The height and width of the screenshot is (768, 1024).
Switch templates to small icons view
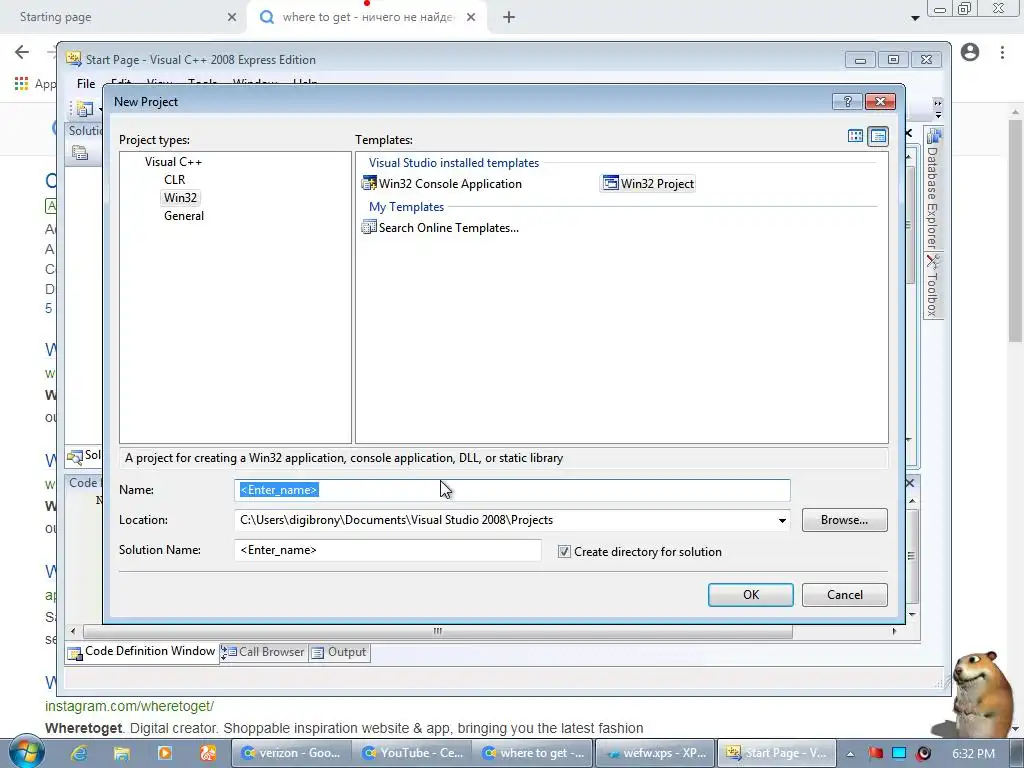[878, 136]
